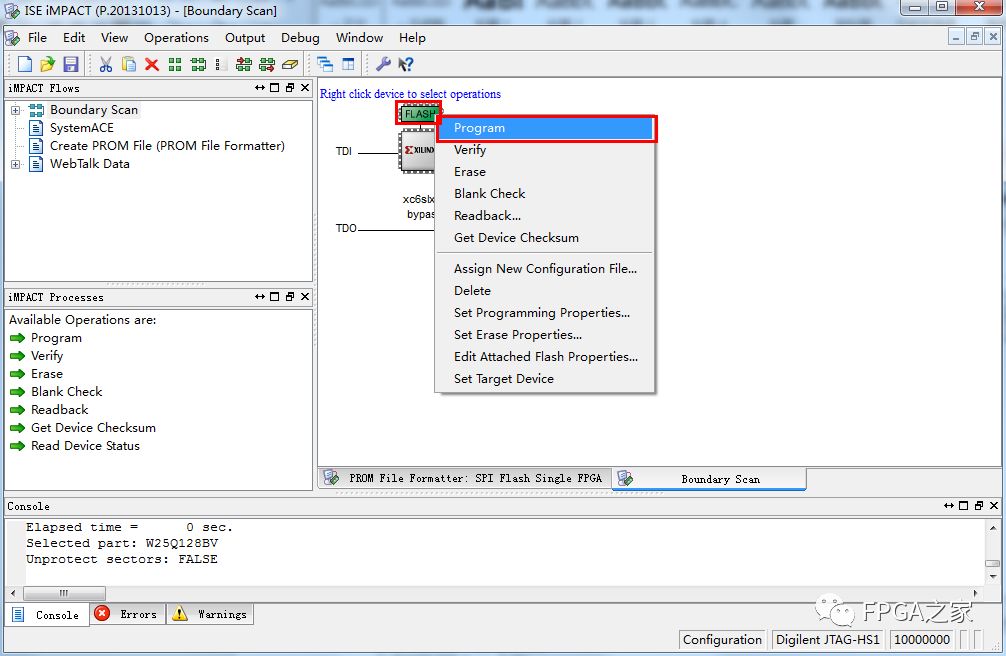
Task: Open a project using the folder icon
Action: [x=47, y=64]
